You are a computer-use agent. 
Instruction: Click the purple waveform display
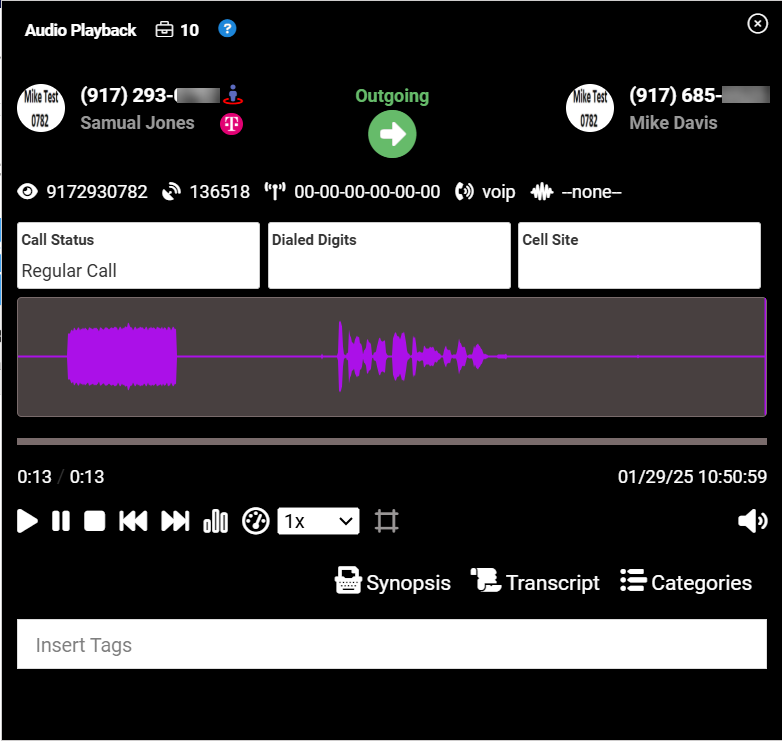pos(391,356)
